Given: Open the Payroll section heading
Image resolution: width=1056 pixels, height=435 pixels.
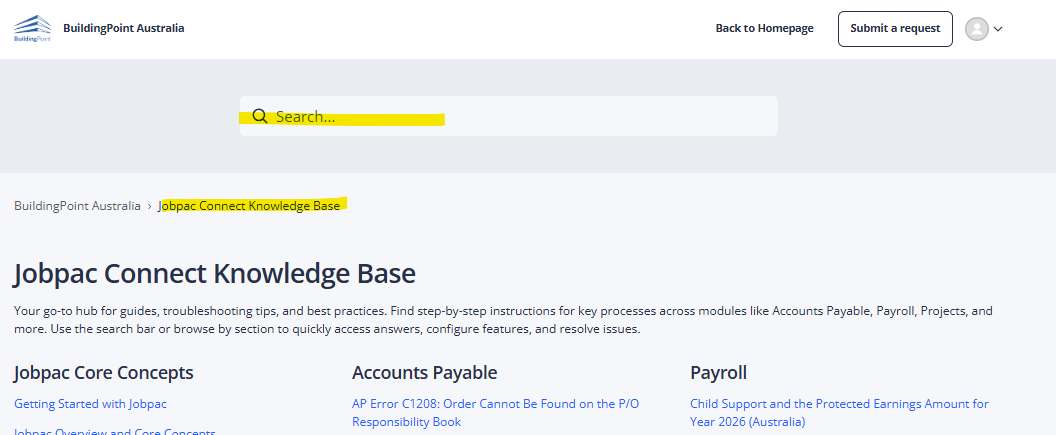Looking at the screenshot, I should [718, 373].
